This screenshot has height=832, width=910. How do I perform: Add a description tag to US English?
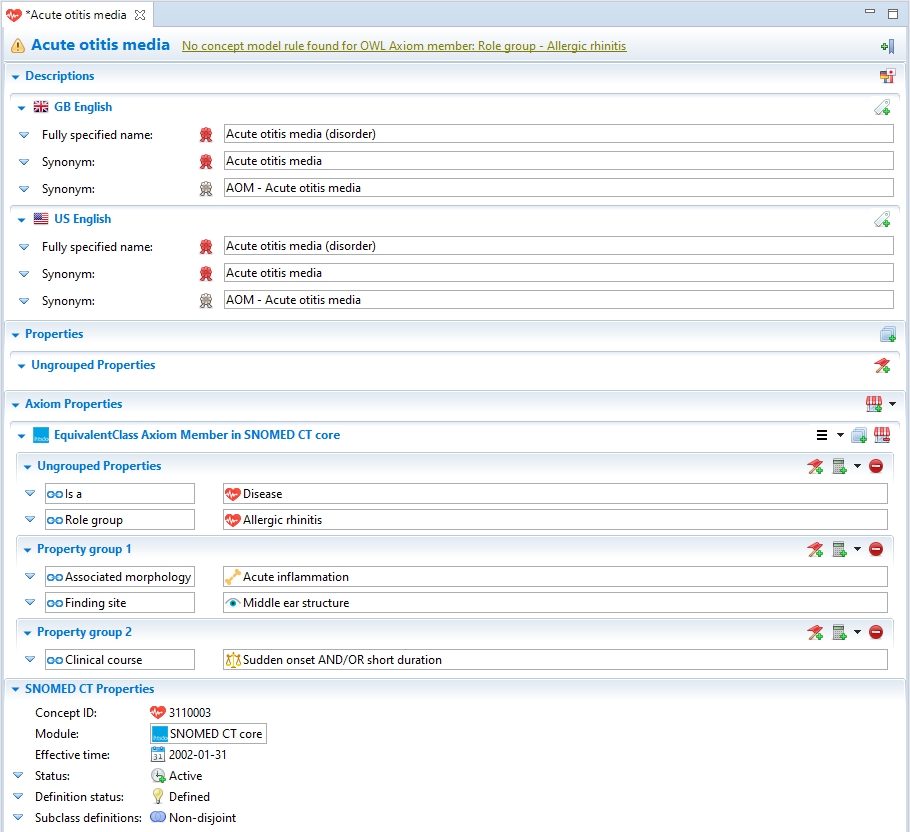pyautogui.click(x=882, y=219)
